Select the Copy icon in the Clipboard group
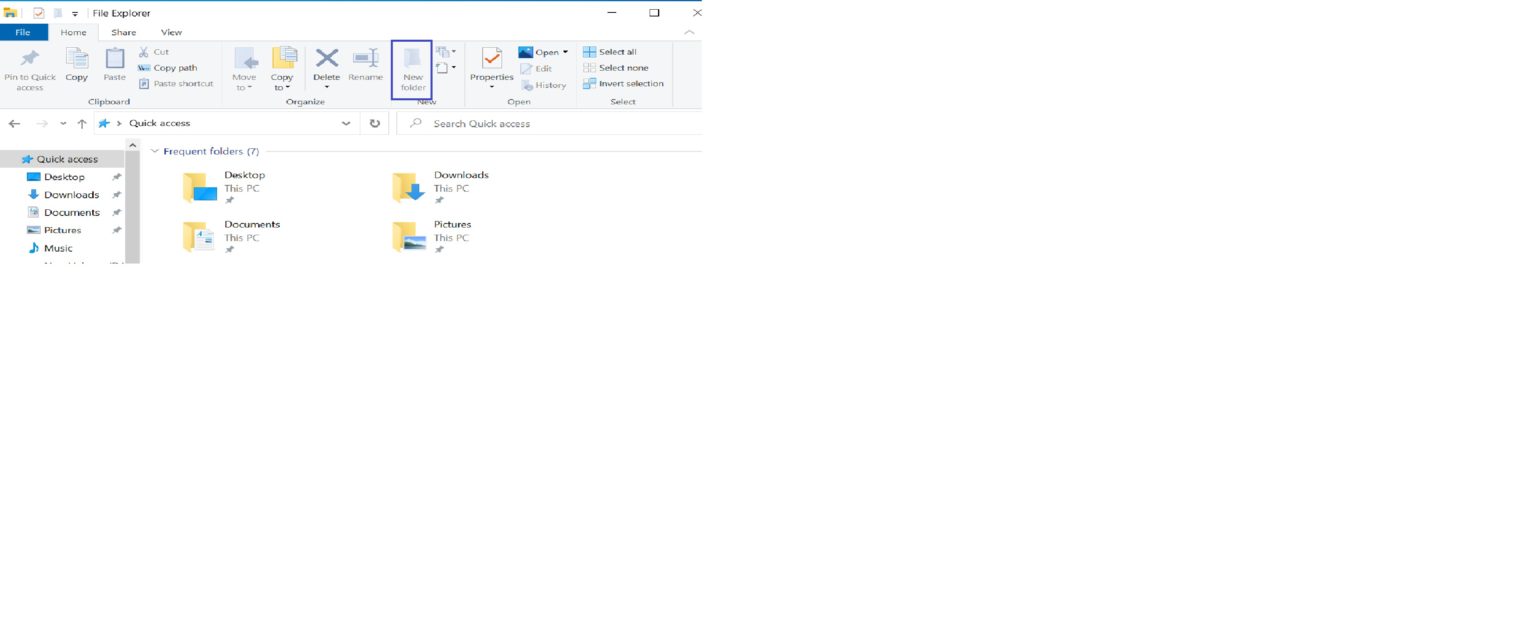 76,66
